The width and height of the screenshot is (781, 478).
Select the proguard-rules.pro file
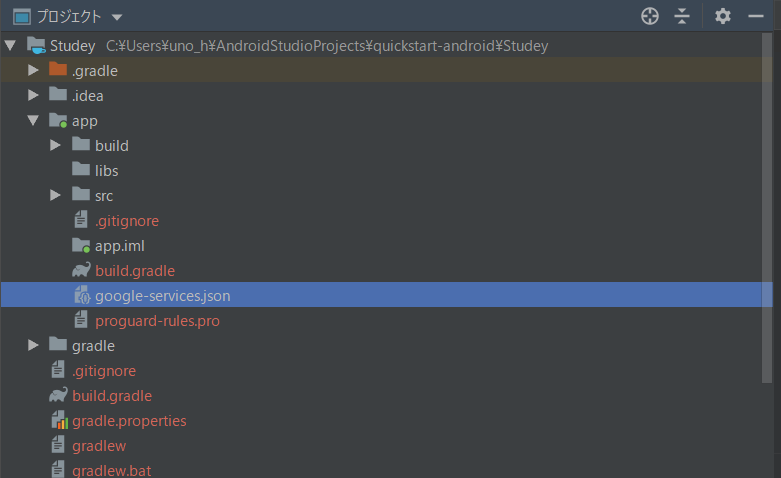(157, 321)
